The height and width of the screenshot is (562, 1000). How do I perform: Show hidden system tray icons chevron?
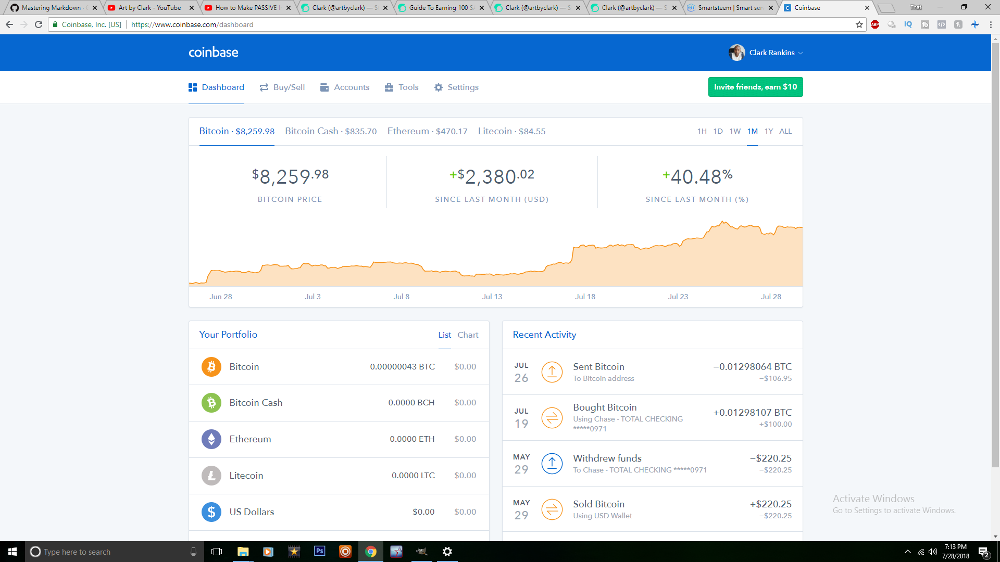coord(908,552)
